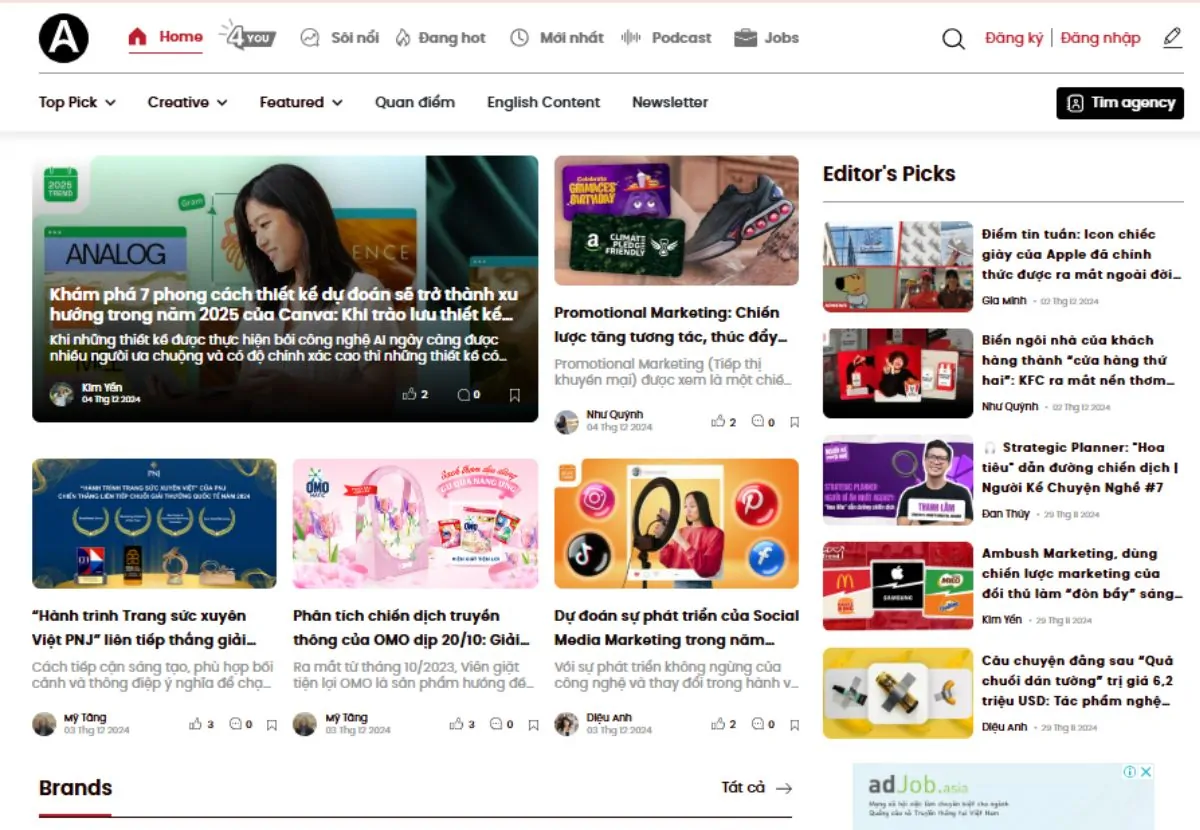The image size is (1200, 830).
Task: Open comments on the PNJ article
Action: point(235,724)
